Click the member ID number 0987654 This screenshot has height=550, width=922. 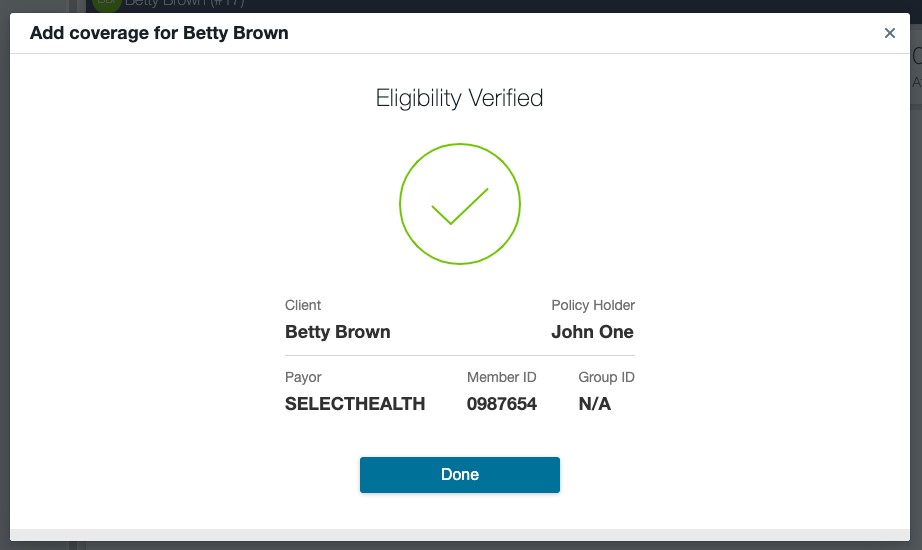pyautogui.click(x=502, y=404)
